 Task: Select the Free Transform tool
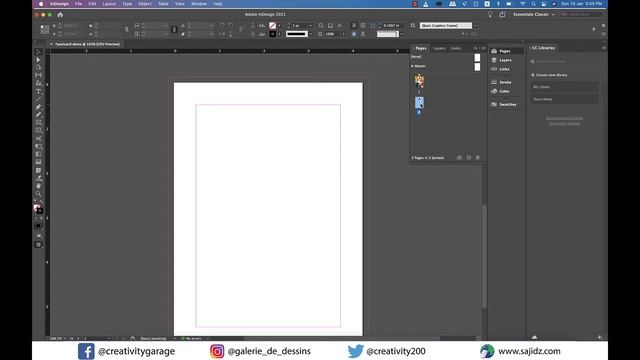tap(38, 146)
